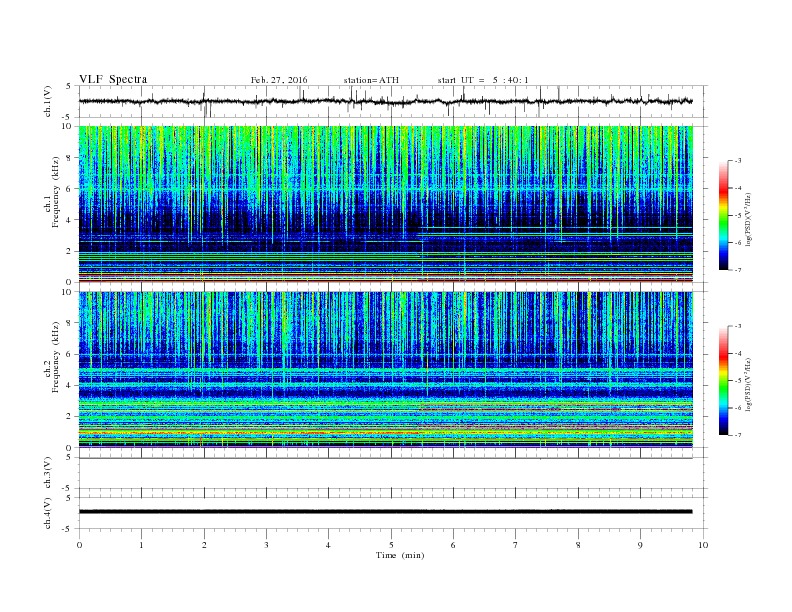Screen dimensions: 792x612
Task: Click the "8" kHz tick on ch.1 frequency axis
Action: tap(70, 158)
